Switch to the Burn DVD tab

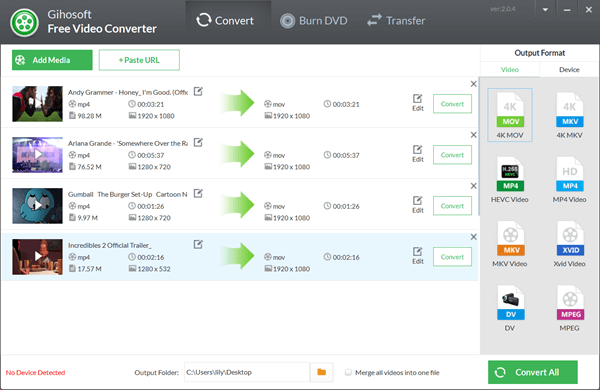[313, 21]
